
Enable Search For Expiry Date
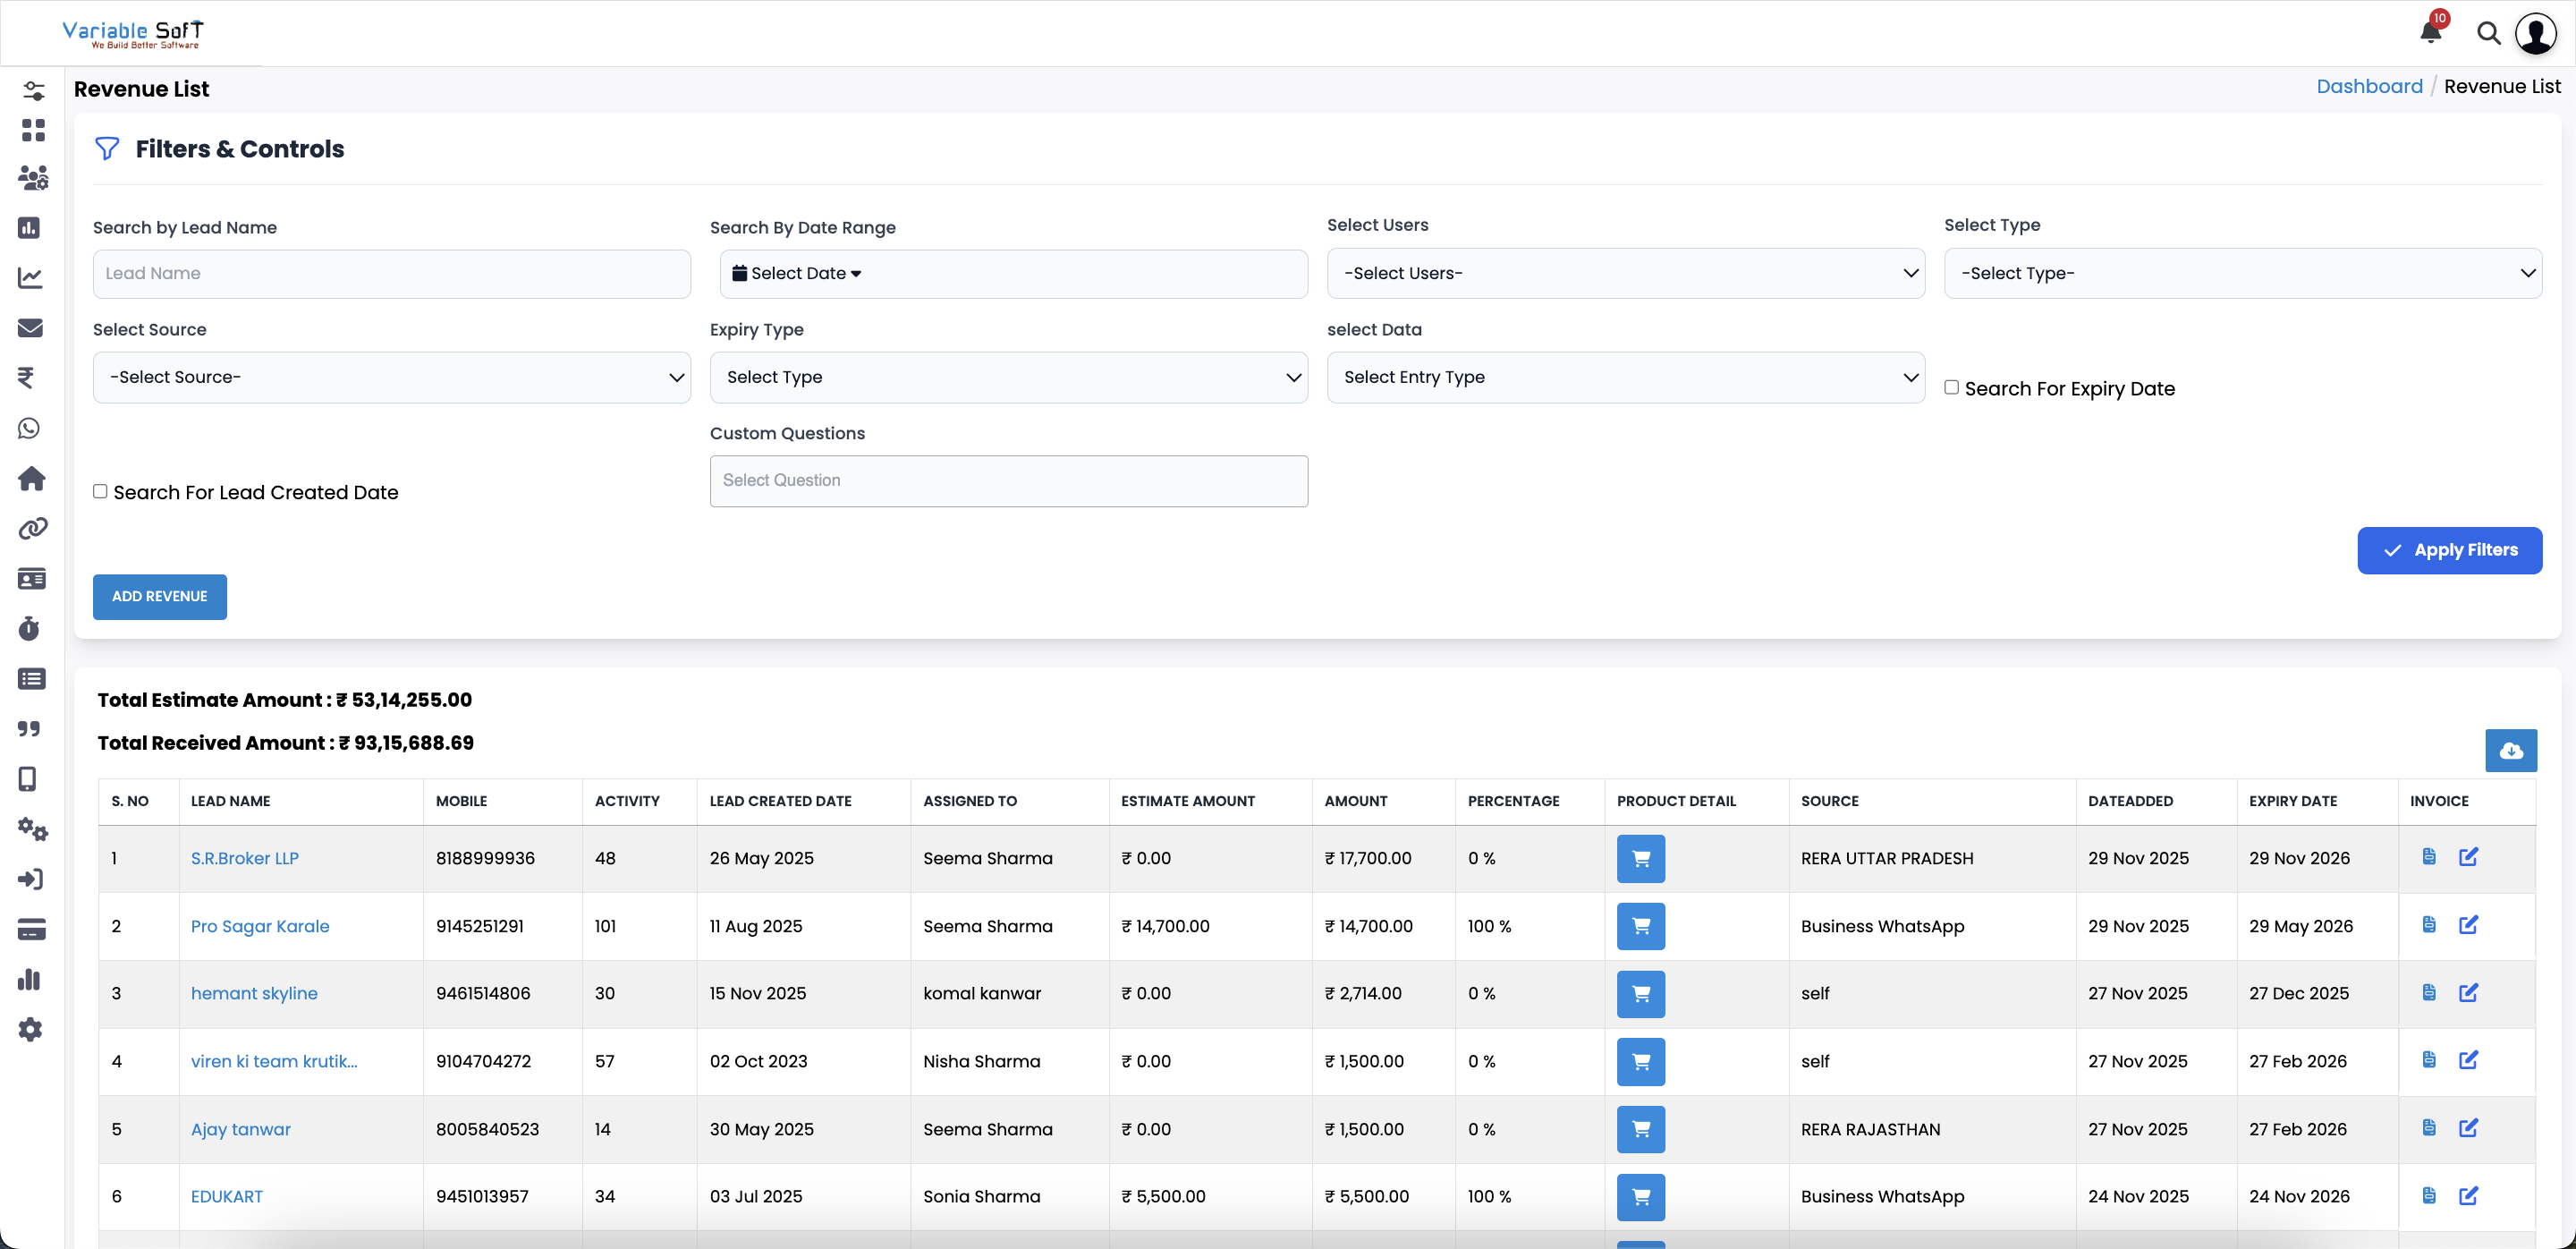(1953, 388)
